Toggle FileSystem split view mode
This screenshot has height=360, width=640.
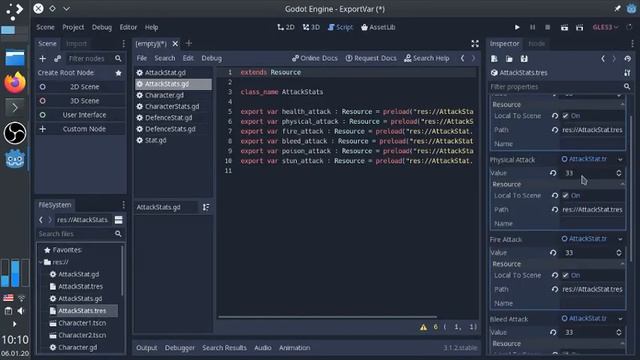pos(118,220)
